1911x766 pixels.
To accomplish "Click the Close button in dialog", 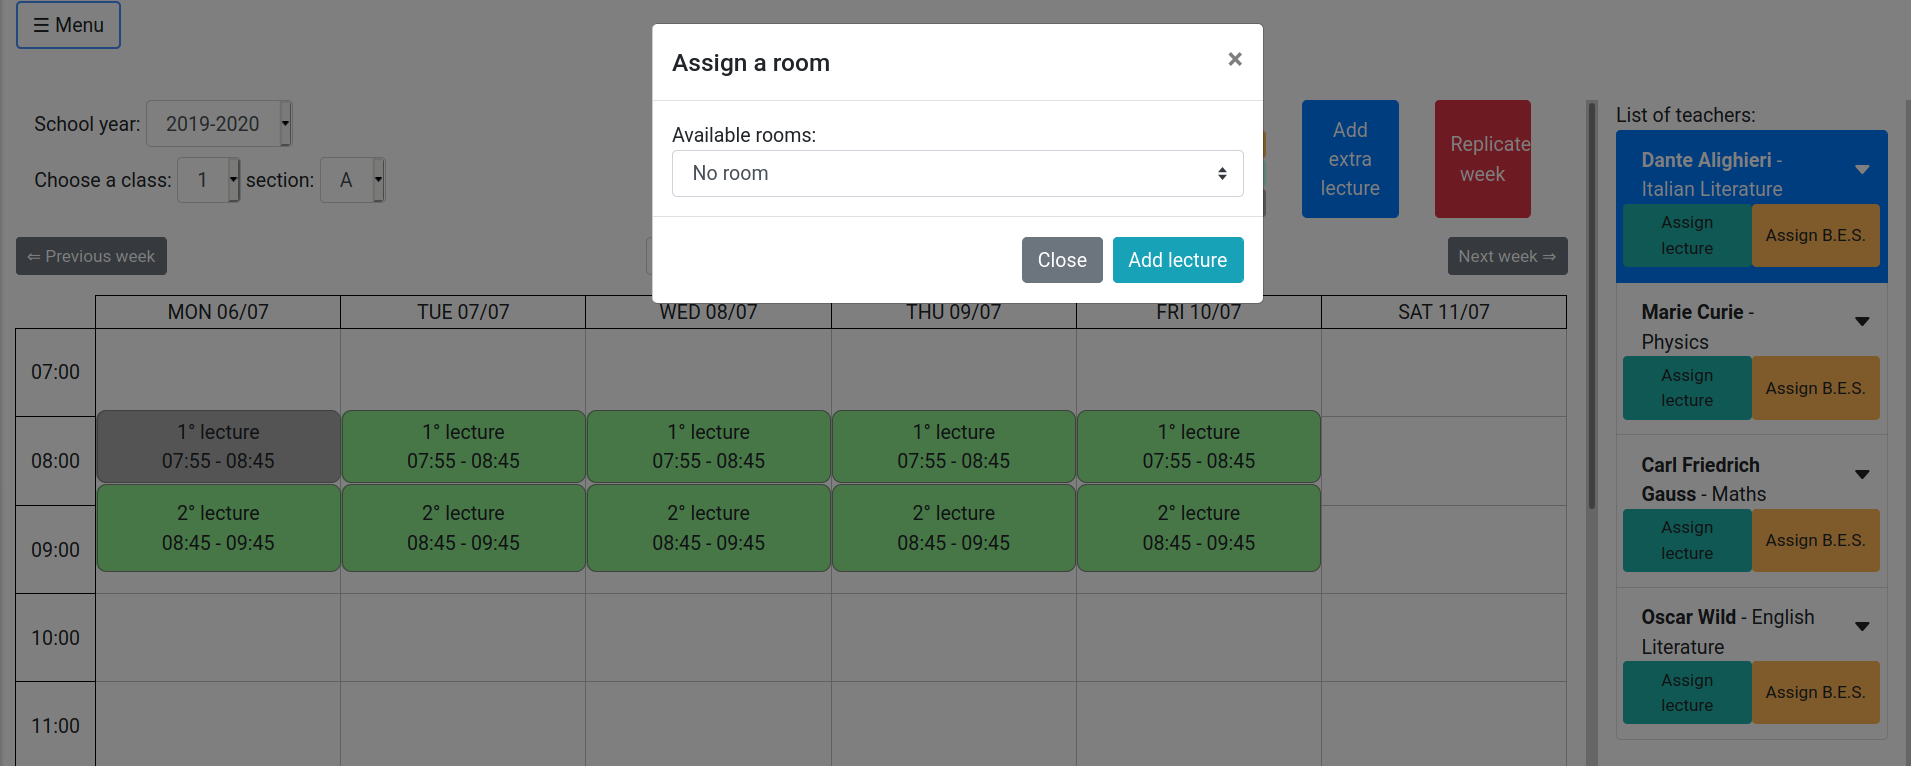I will coord(1062,260).
